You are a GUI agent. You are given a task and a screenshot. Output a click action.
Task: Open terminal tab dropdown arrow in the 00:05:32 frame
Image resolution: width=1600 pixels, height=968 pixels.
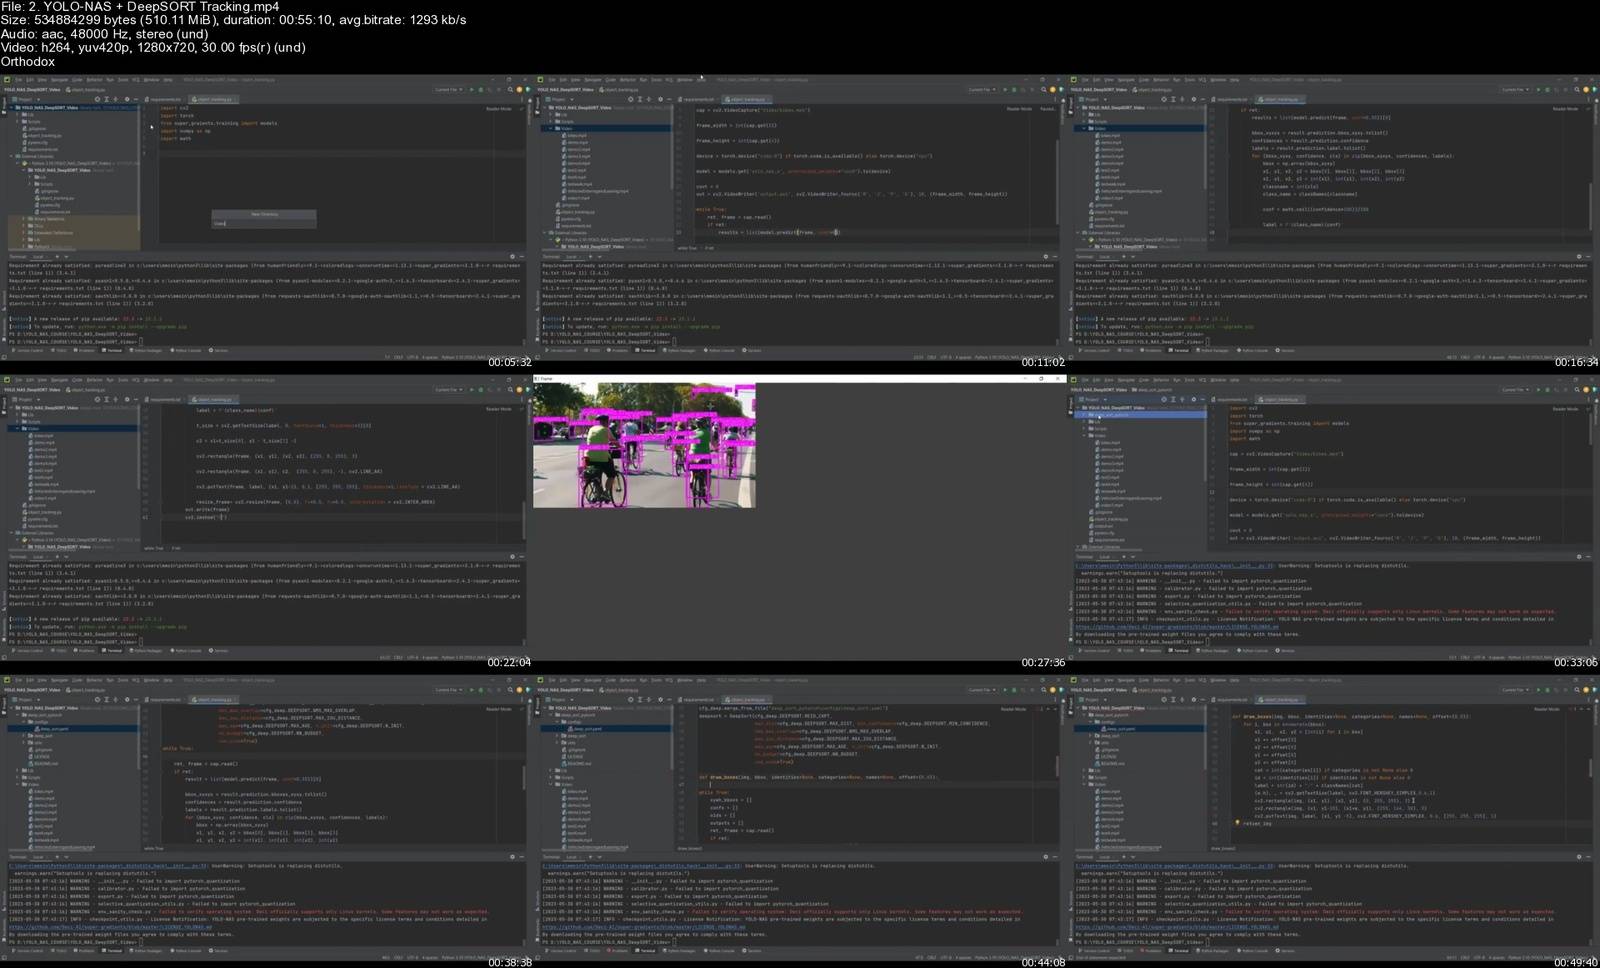(66, 257)
